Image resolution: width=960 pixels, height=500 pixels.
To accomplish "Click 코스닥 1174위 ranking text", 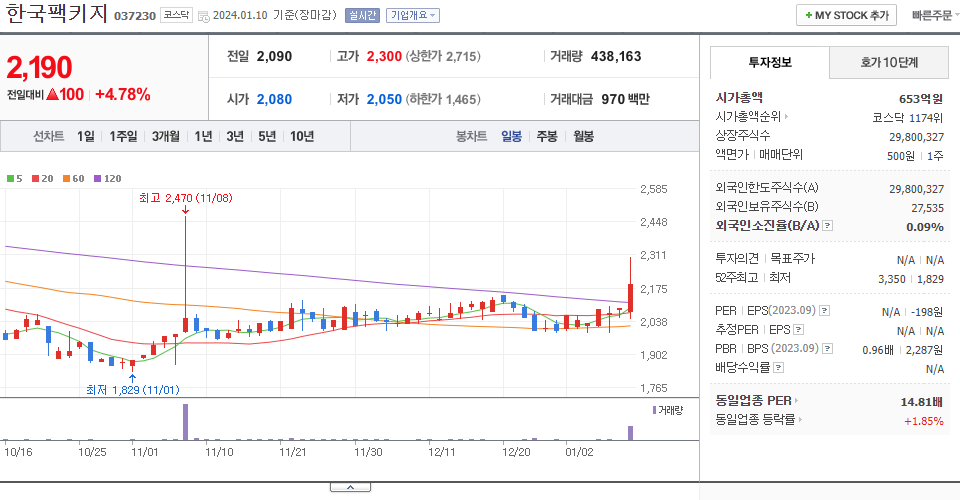I will tap(908, 118).
